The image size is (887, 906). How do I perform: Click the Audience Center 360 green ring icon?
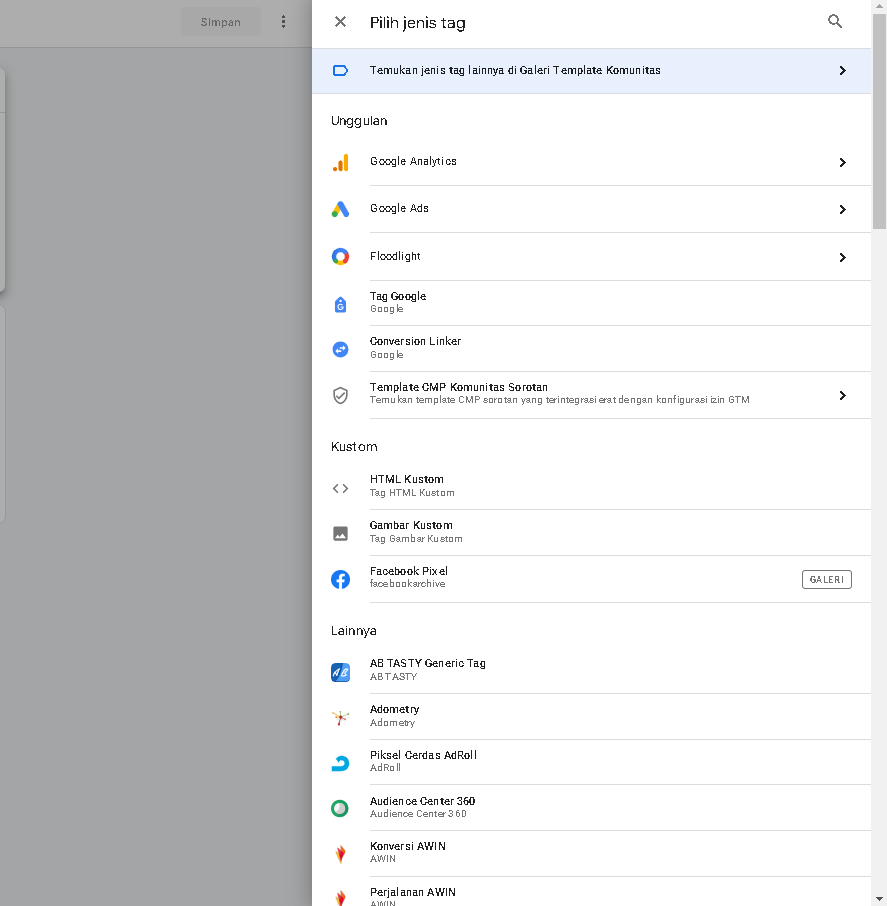(x=340, y=808)
